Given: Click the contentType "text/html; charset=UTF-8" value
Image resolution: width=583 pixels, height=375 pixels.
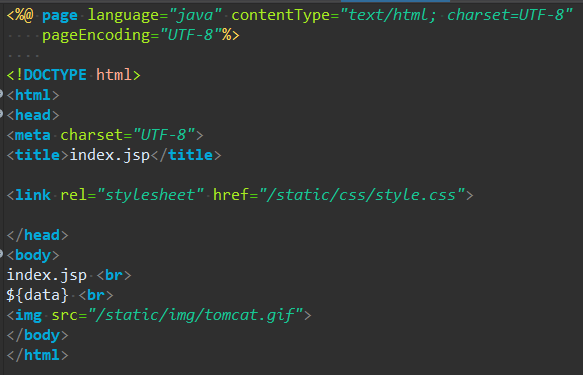Looking at the screenshot, I should pos(456,15).
